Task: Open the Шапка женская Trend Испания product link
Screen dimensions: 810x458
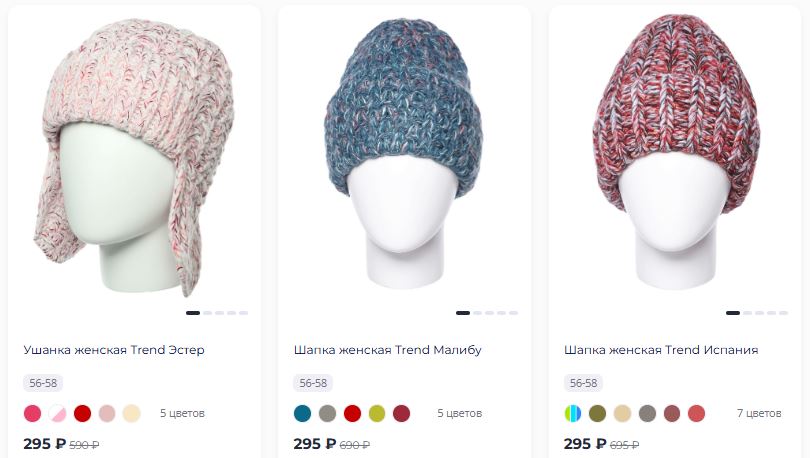Action: [661, 350]
